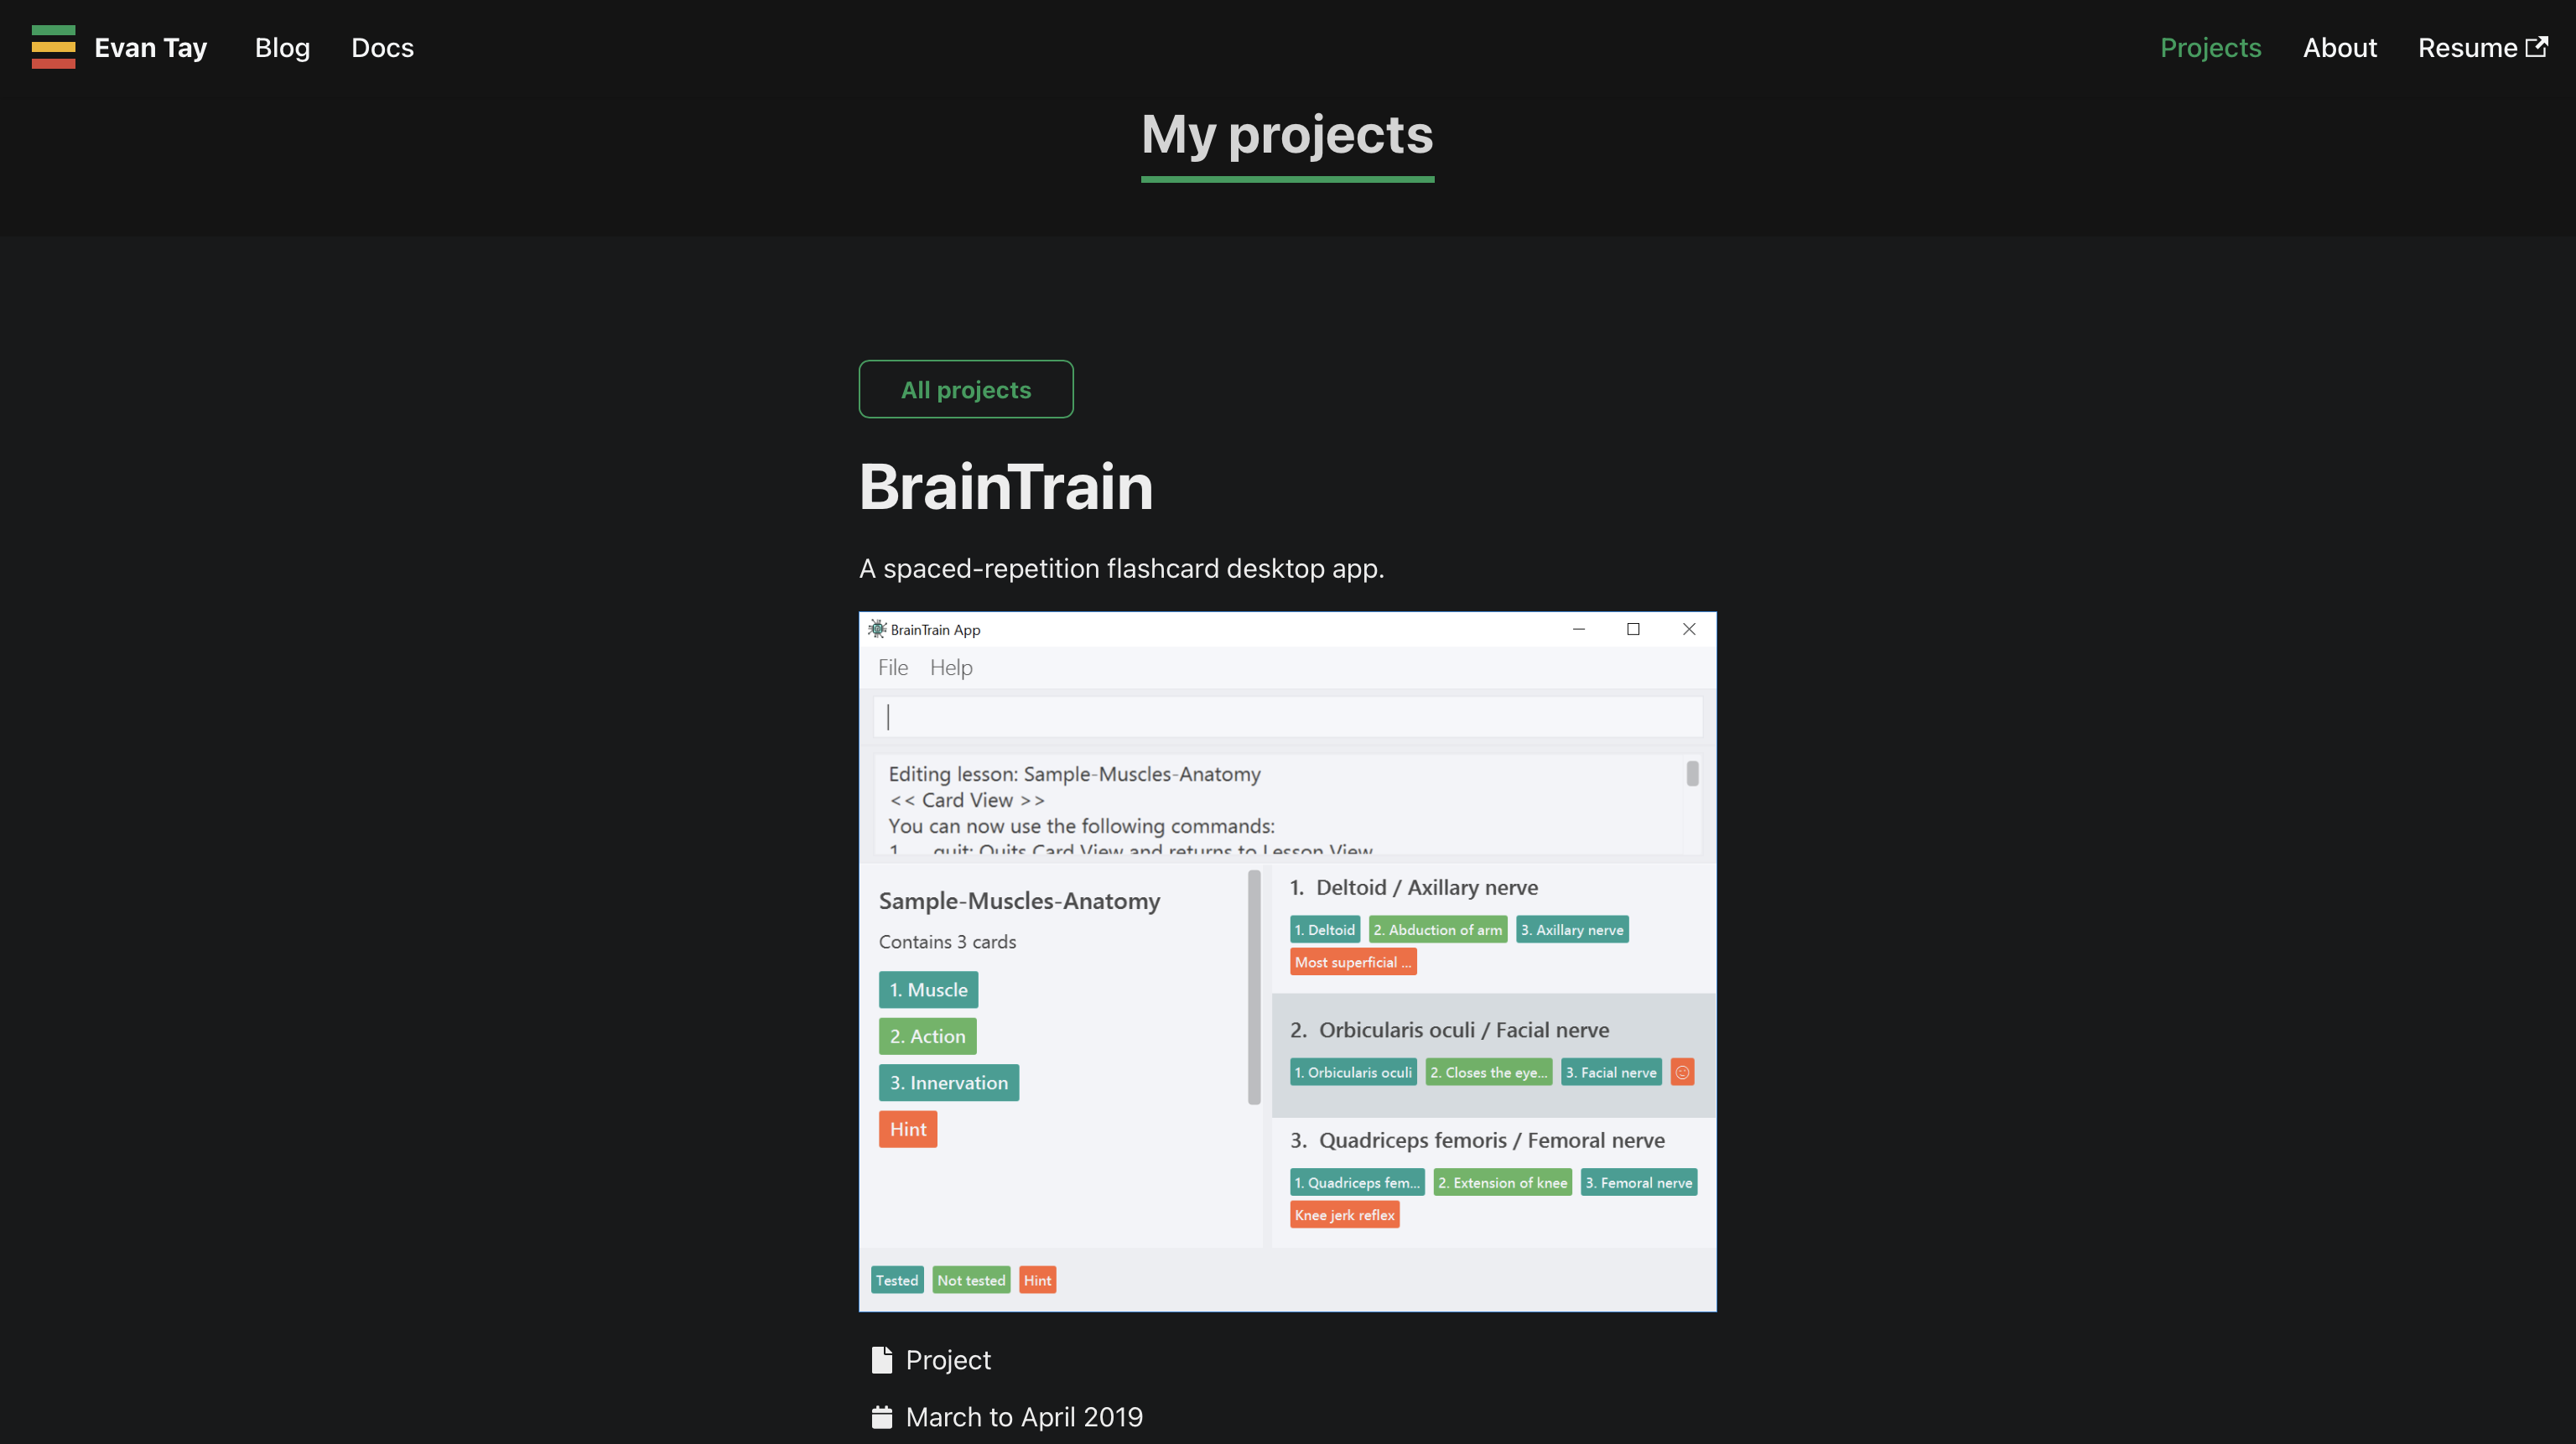
Task: Open the File menu in BrainTrain
Action: click(892, 667)
